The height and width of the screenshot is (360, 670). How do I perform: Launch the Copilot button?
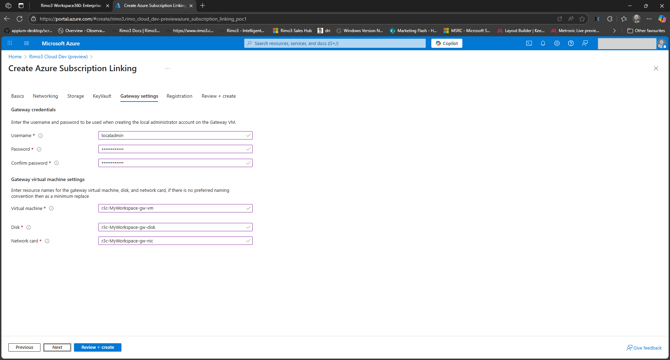447,43
